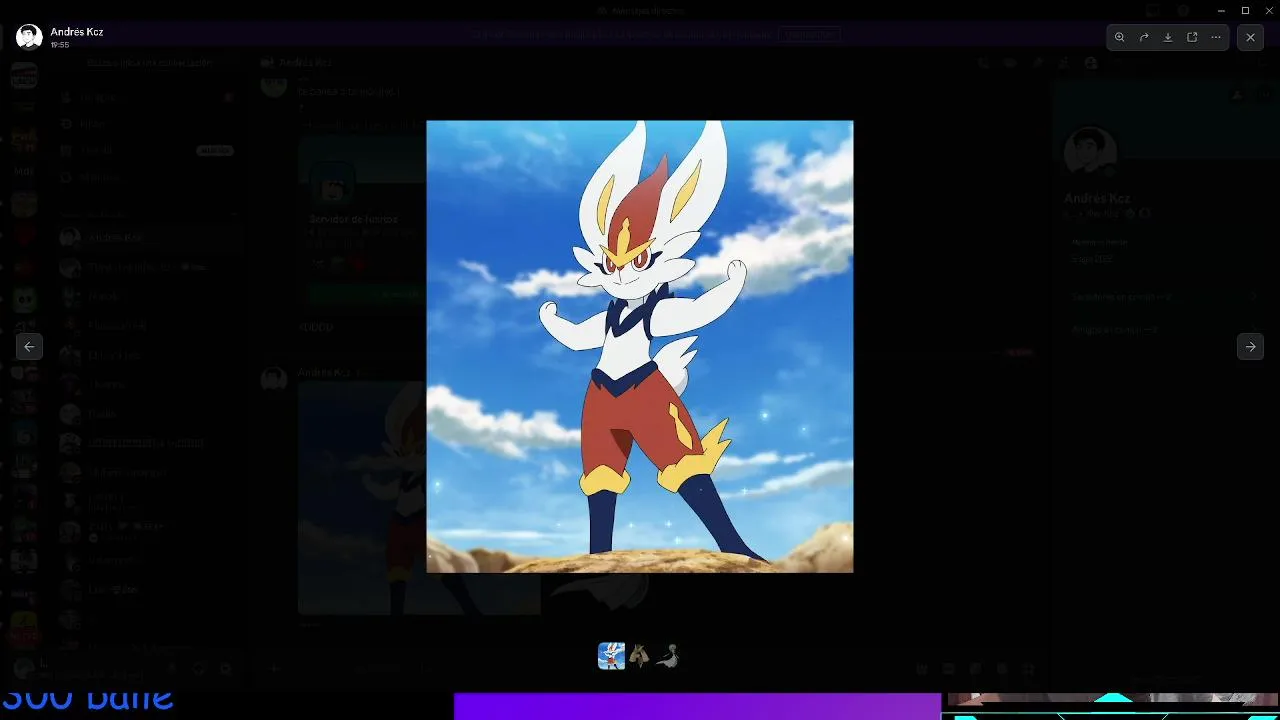
Task: Click the '19:55' timestamp under the name
Action: pyautogui.click(x=60, y=45)
